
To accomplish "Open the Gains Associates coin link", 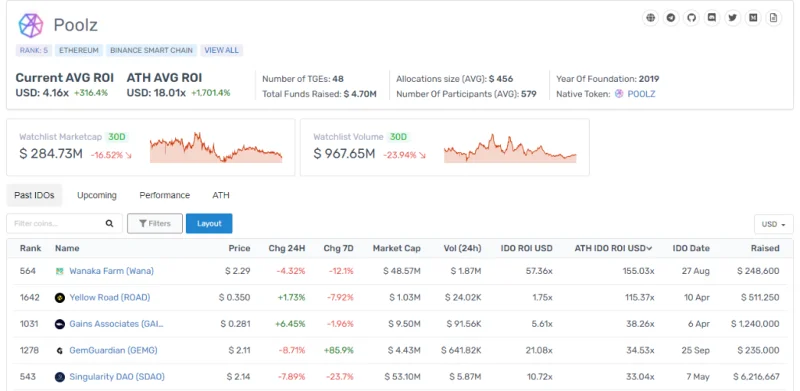I will point(117,324).
